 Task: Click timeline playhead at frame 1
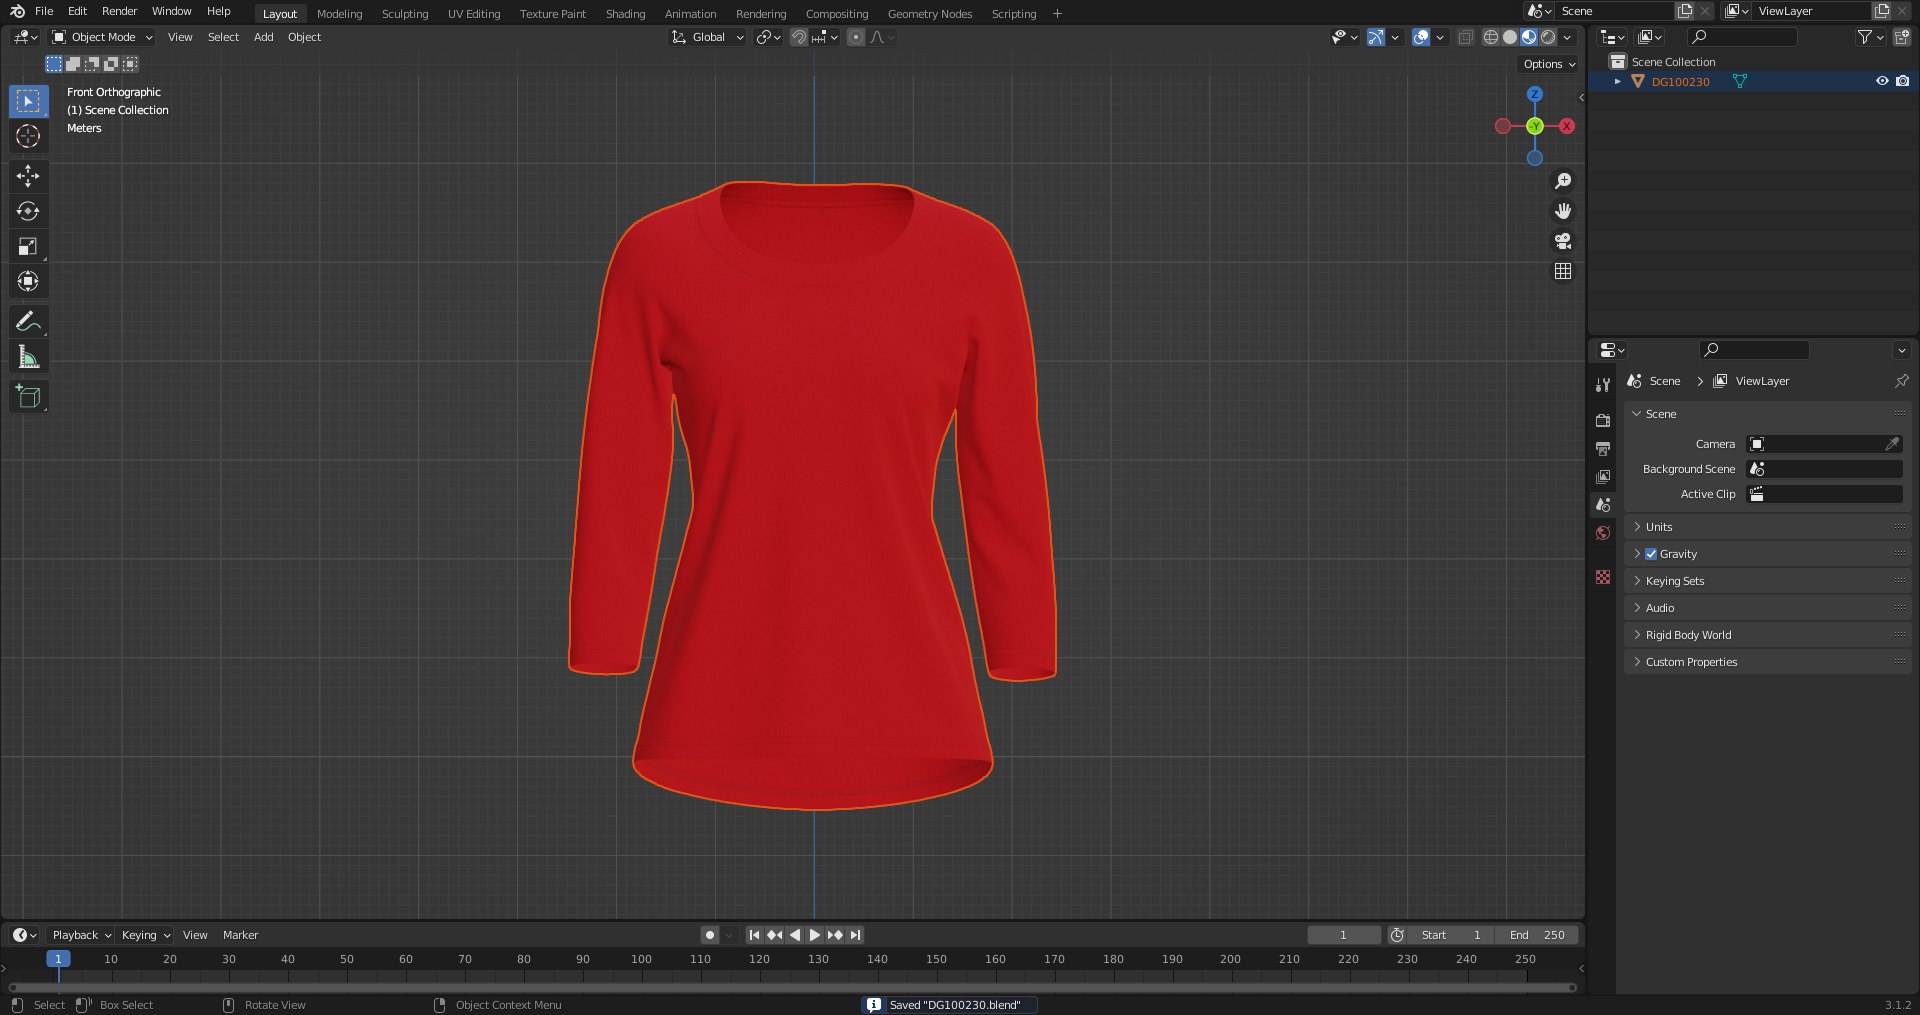tap(58, 959)
